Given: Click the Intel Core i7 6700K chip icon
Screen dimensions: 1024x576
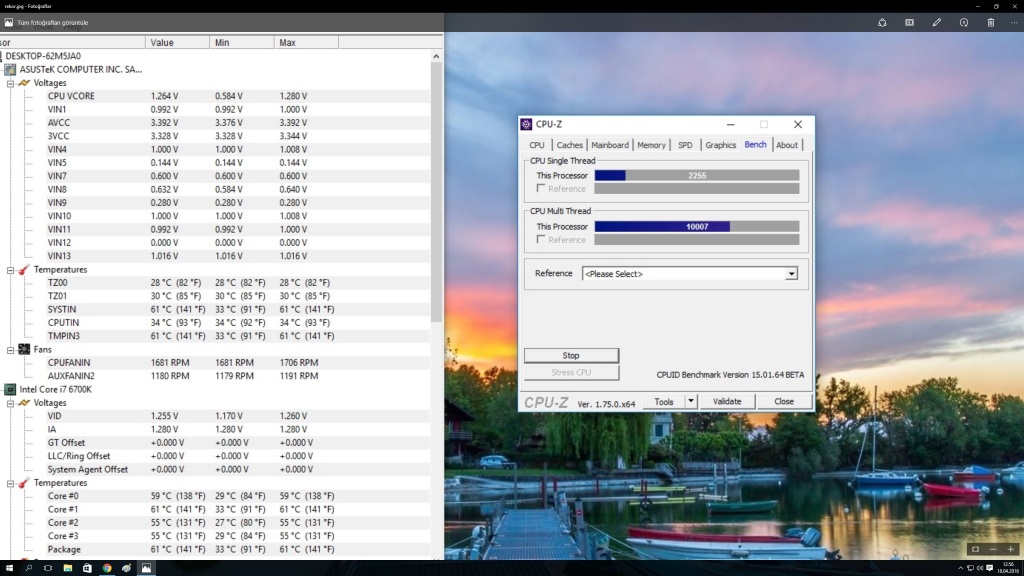Looking at the screenshot, I should pos(10,389).
